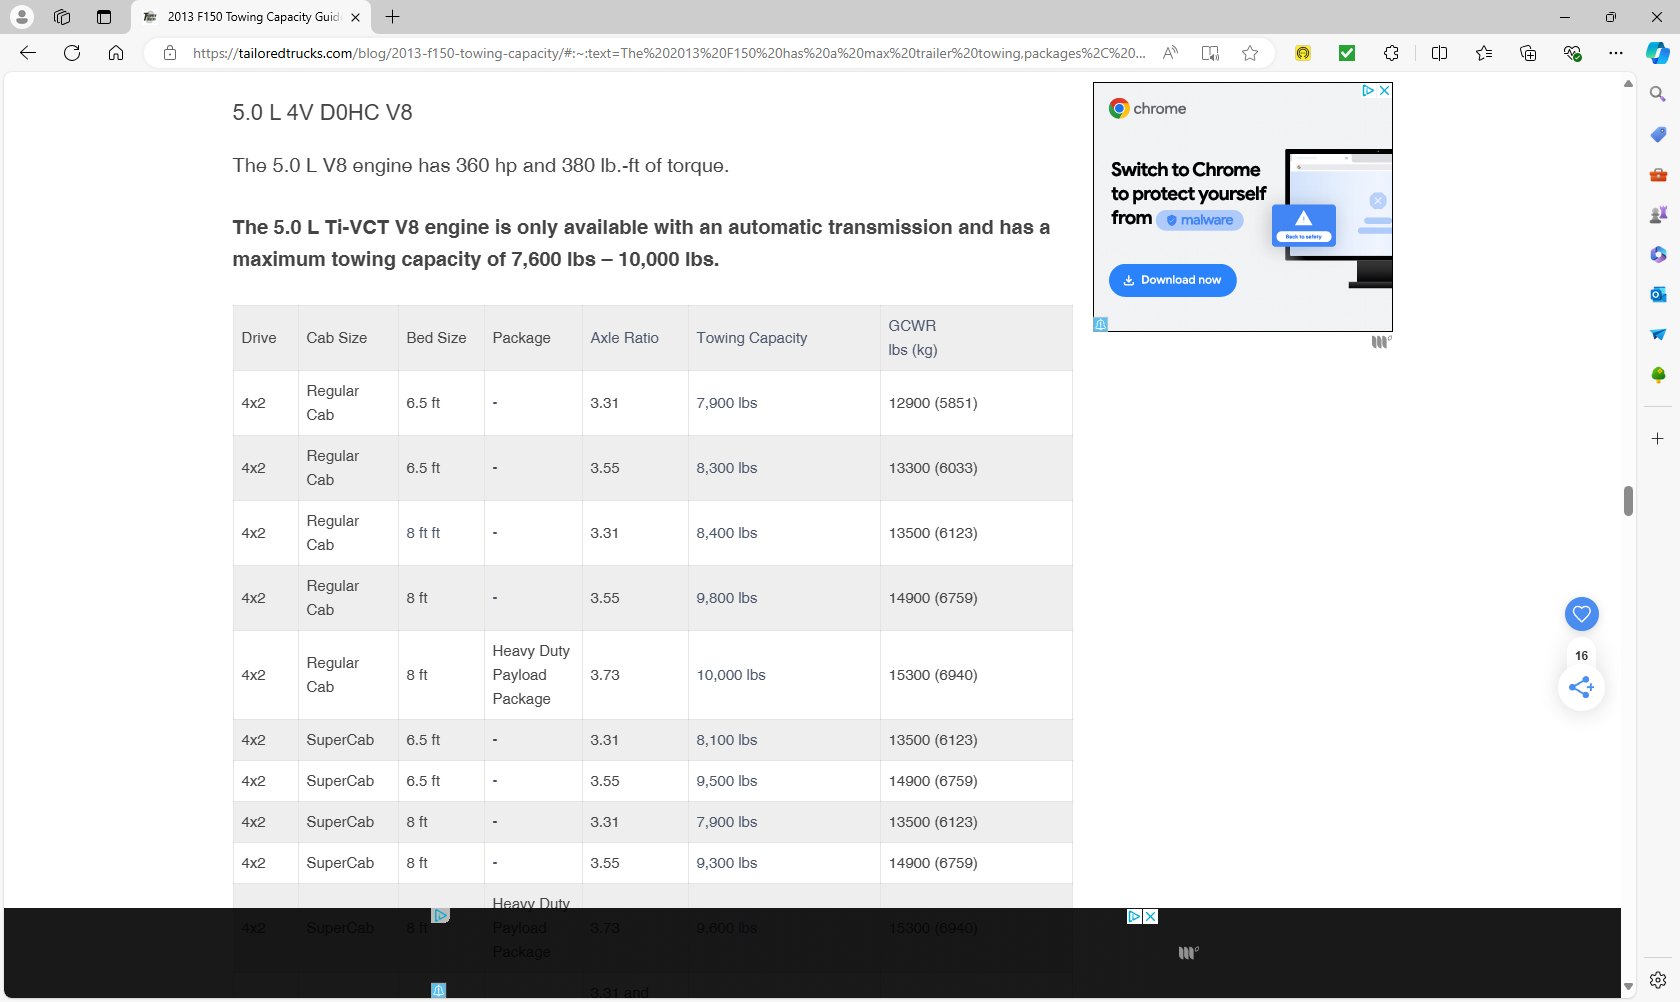Open sidebar Shopping tag icon
The image size is (1680, 1002).
pos(1658,134)
